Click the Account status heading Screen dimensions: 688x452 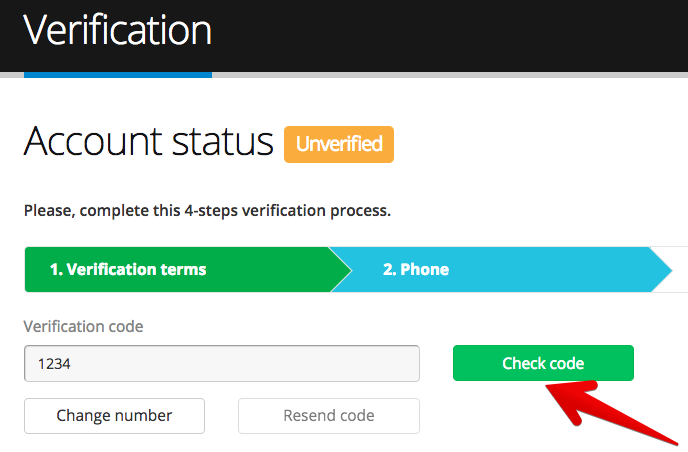(x=148, y=141)
